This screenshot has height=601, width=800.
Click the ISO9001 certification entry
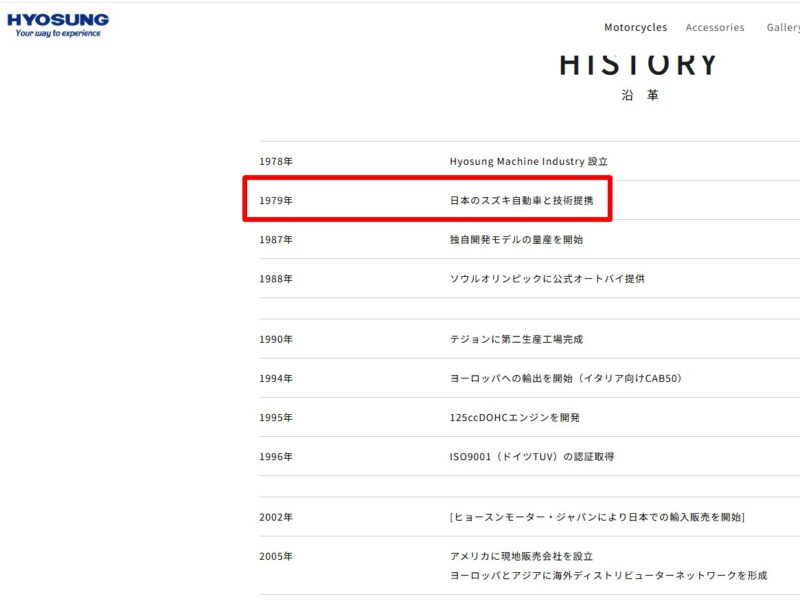pos(532,457)
